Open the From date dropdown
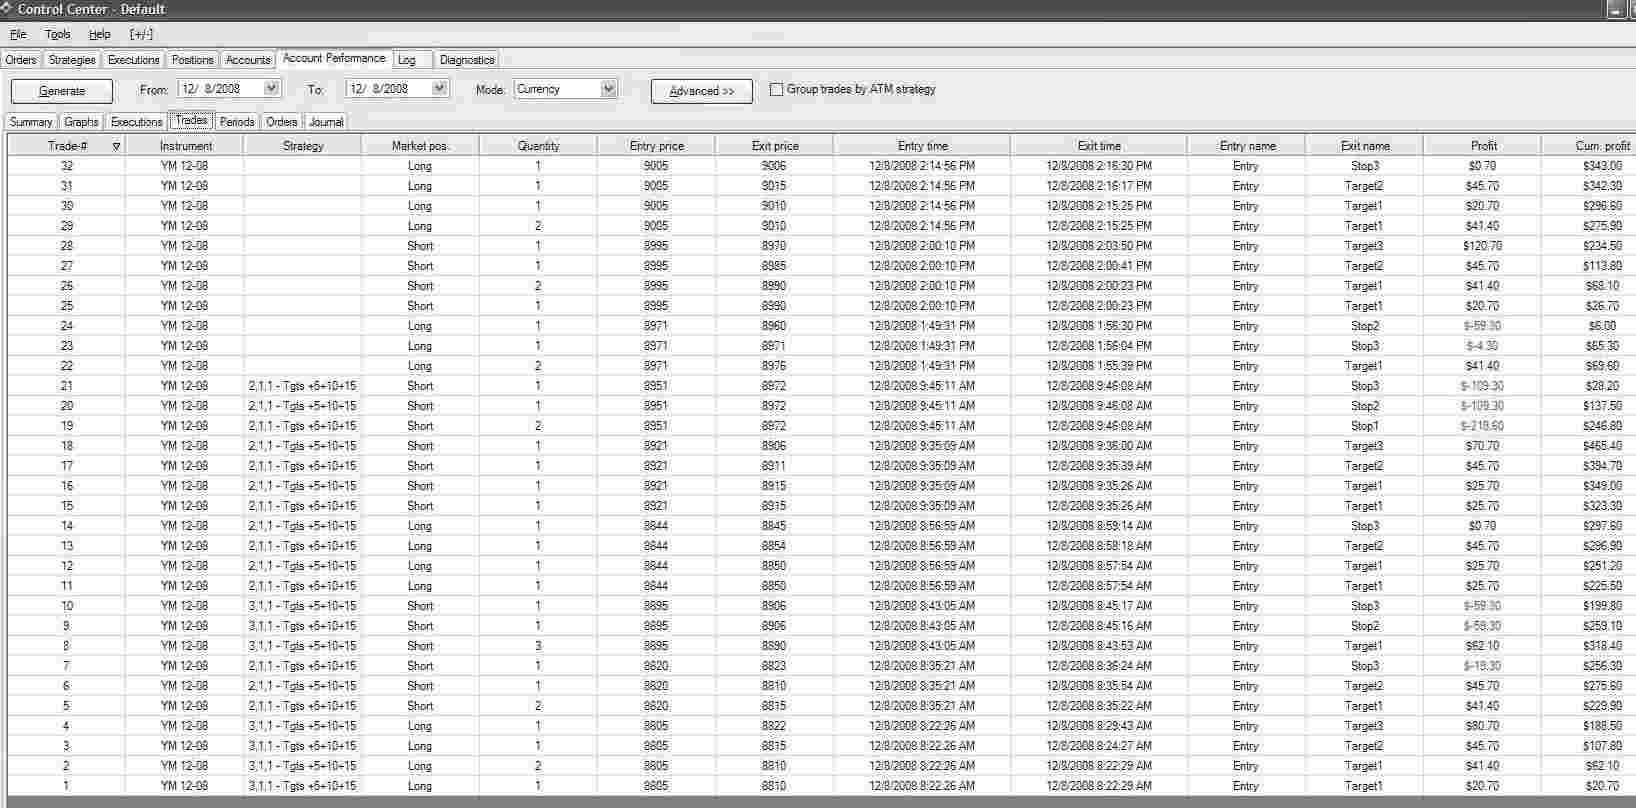1636x808 pixels. 271,88
